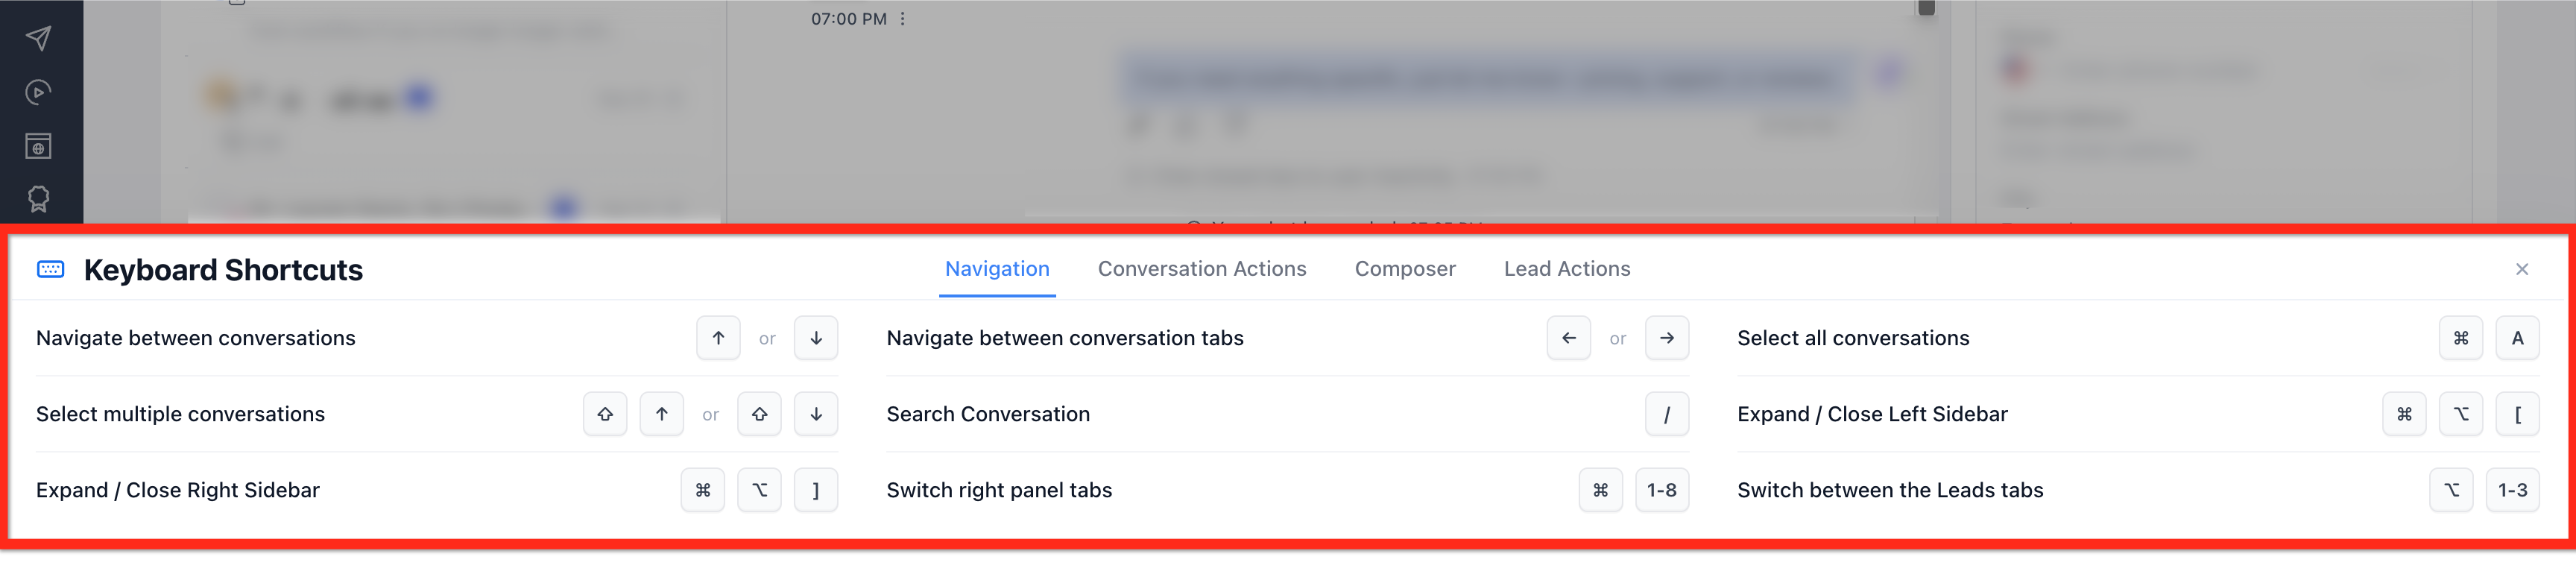
Task: Switch to the Conversation Actions tab
Action: pos(1202,269)
